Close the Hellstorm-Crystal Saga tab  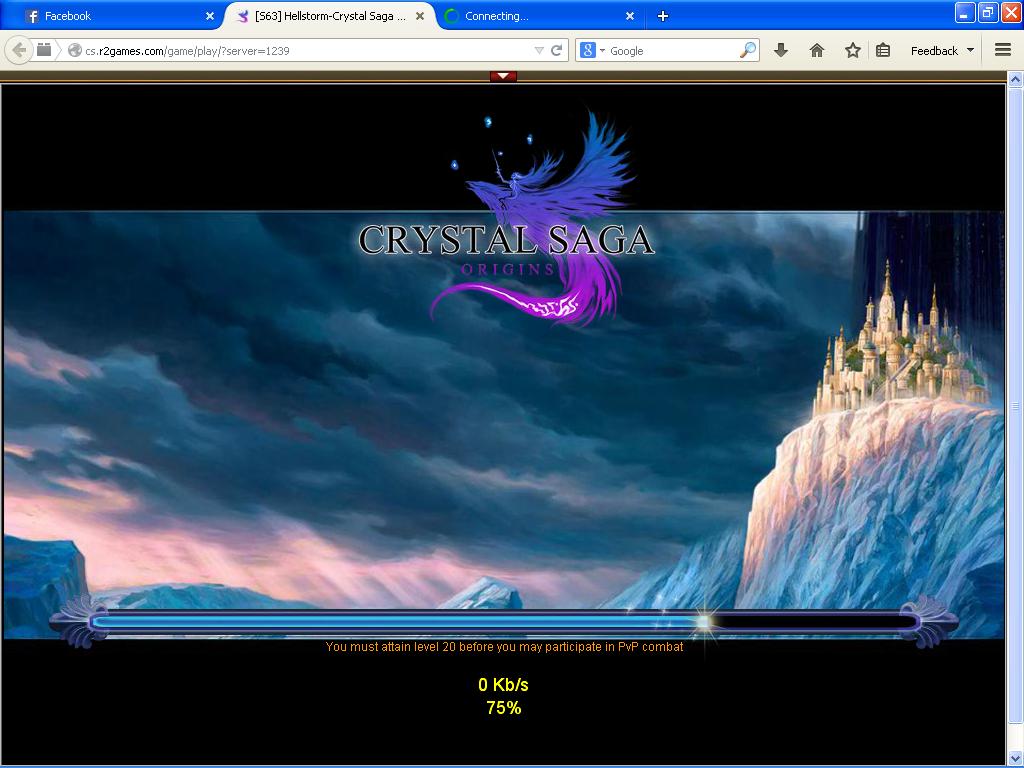tap(420, 16)
